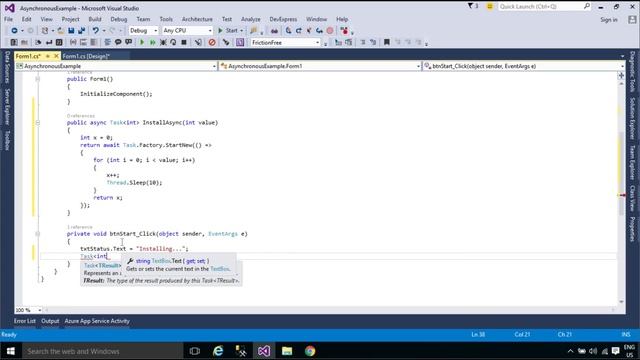The image size is (640, 360).
Task: Click the Restart circular arrow icon
Action: coord(173,42)
